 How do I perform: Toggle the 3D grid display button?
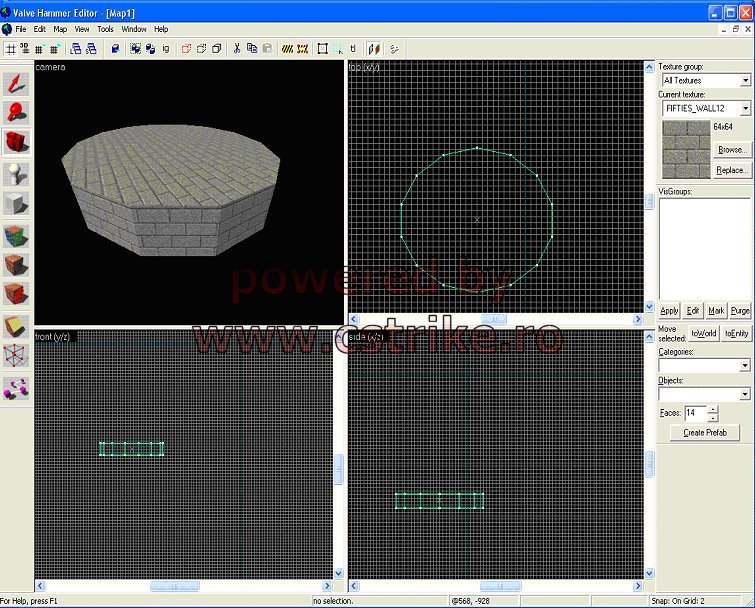click(25, 48)
